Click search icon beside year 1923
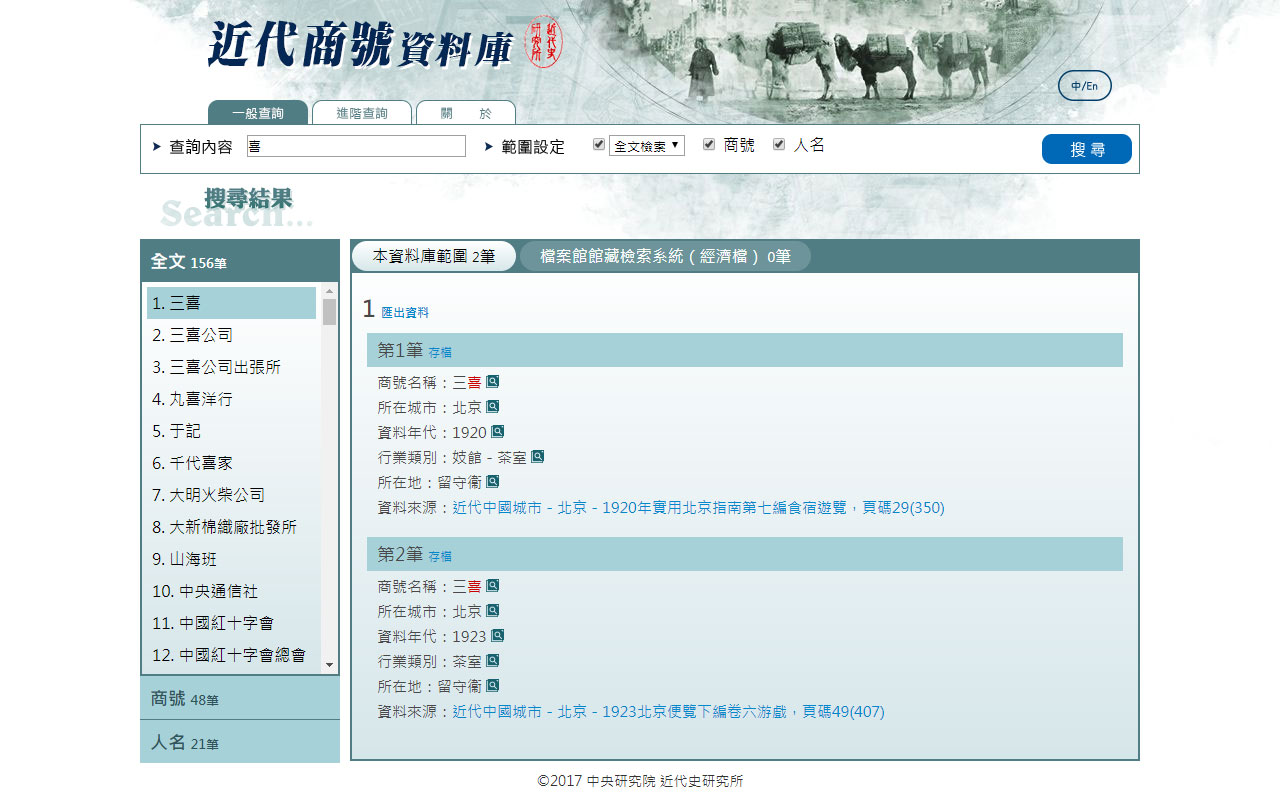This screenshot has height=800, width=1280. point(497,635)
